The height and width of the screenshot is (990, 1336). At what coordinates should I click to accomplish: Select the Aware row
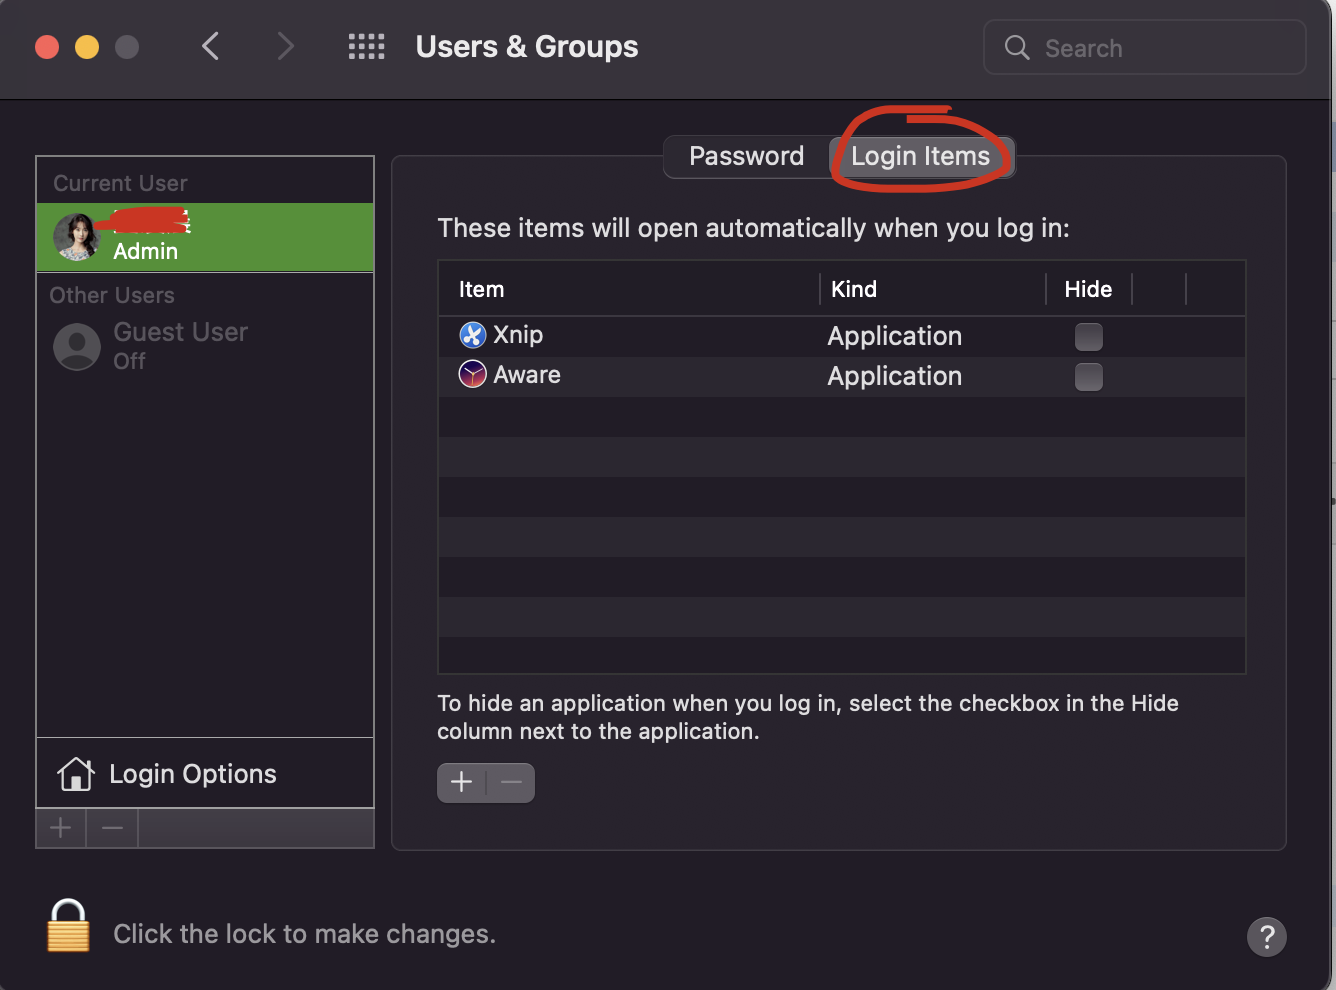point(841,376)
